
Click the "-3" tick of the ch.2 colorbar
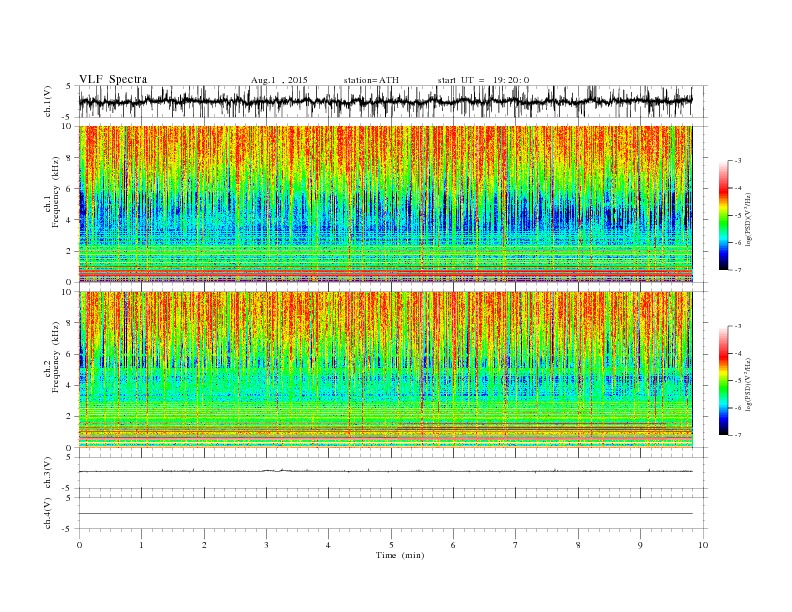click(x=737, y=326)
